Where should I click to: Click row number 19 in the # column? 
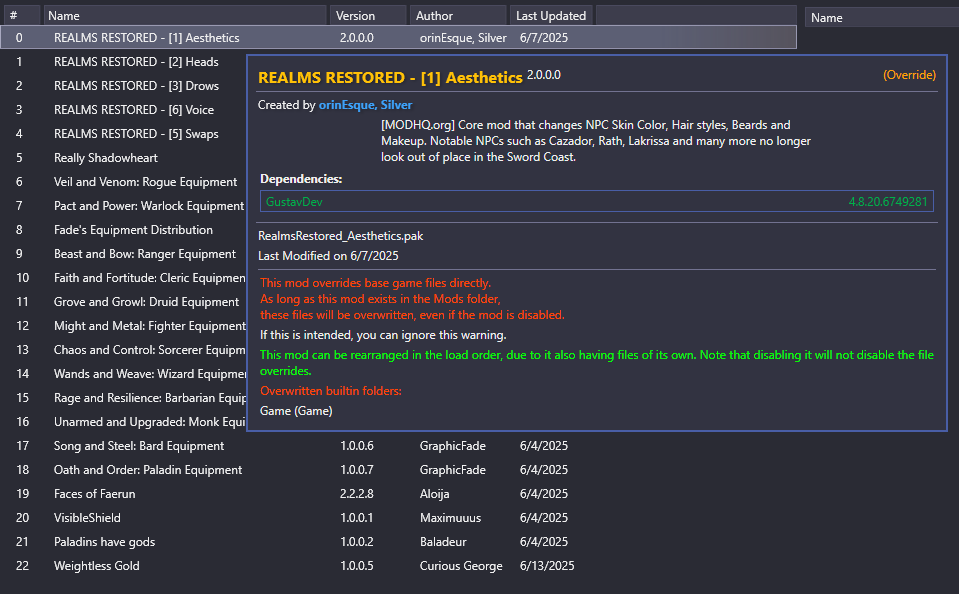point(23,493)
